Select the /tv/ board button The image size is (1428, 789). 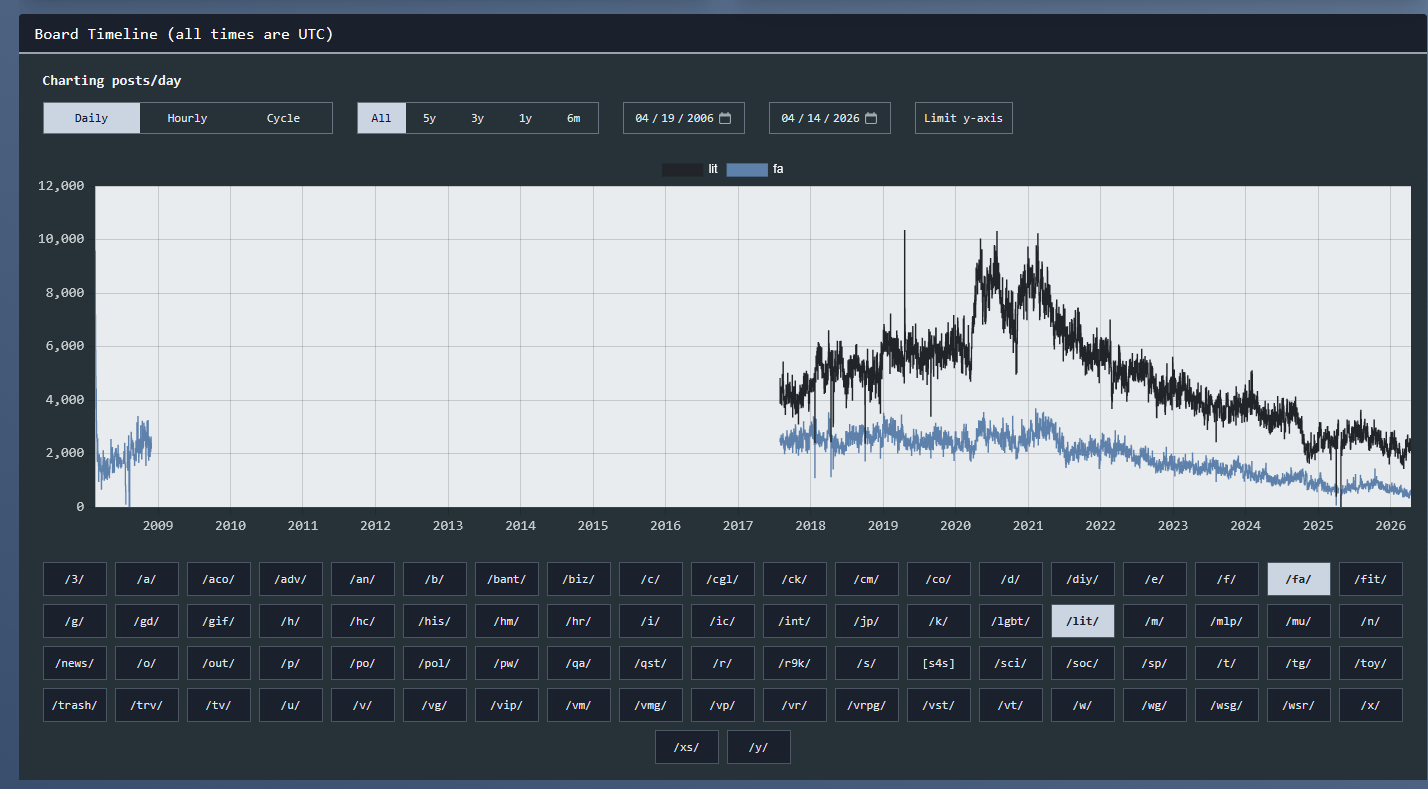click(x=219, y=705)
